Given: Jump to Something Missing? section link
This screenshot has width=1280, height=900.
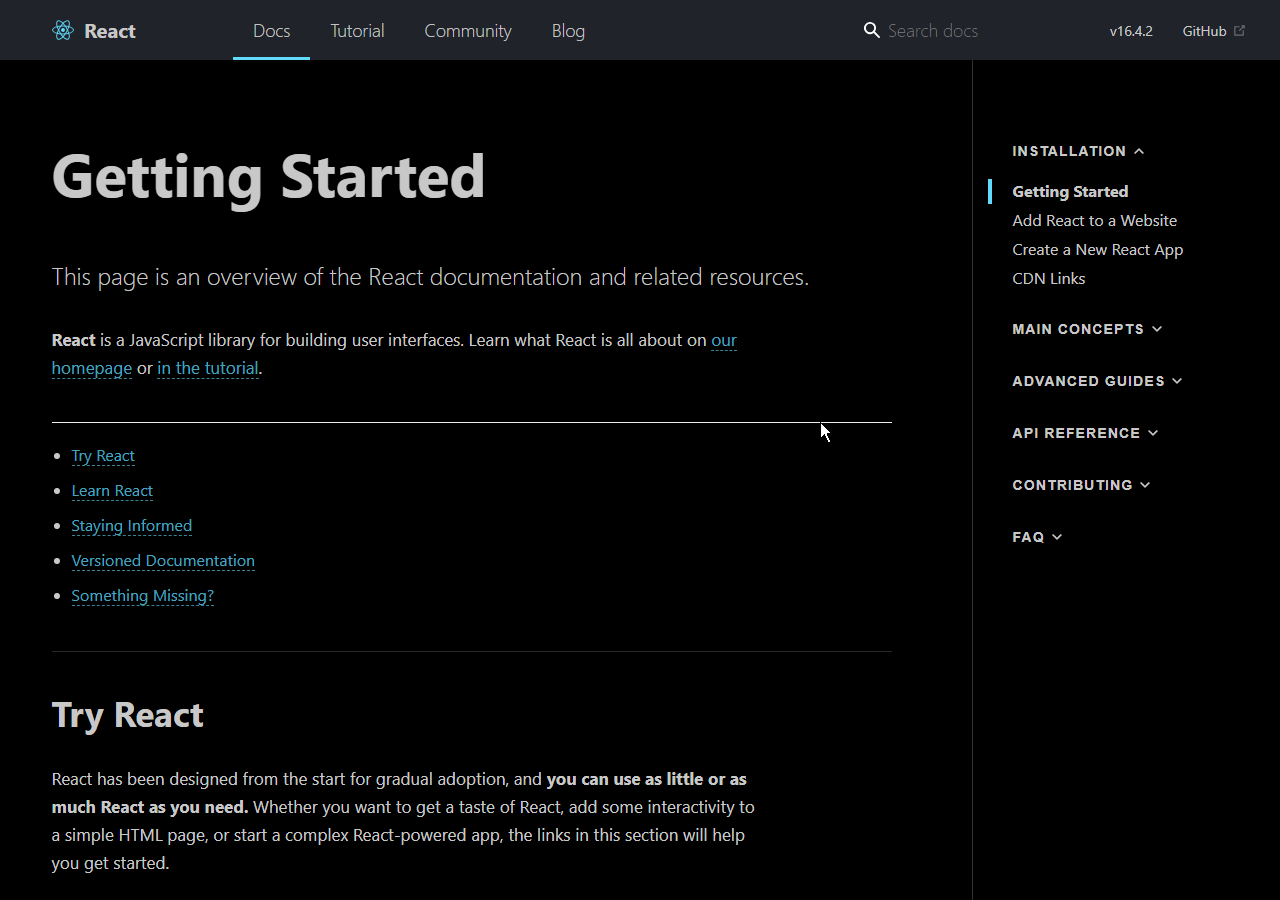Looking at the screenshot, I should 142,596.
